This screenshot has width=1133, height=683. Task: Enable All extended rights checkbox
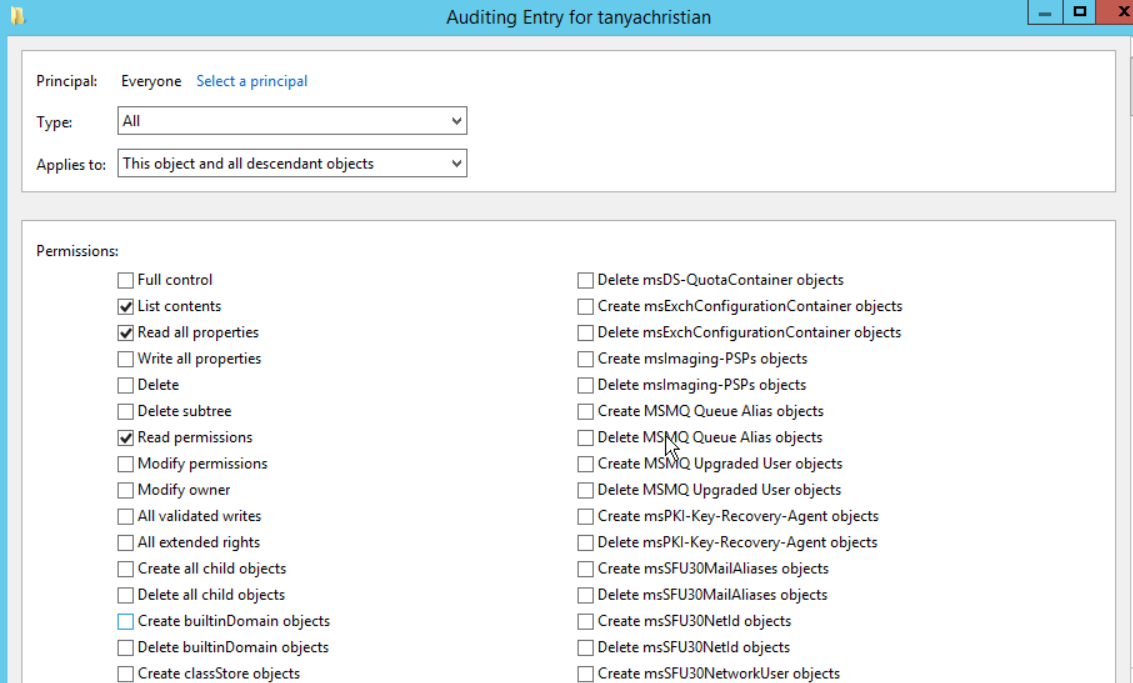[x=126, y=543]
